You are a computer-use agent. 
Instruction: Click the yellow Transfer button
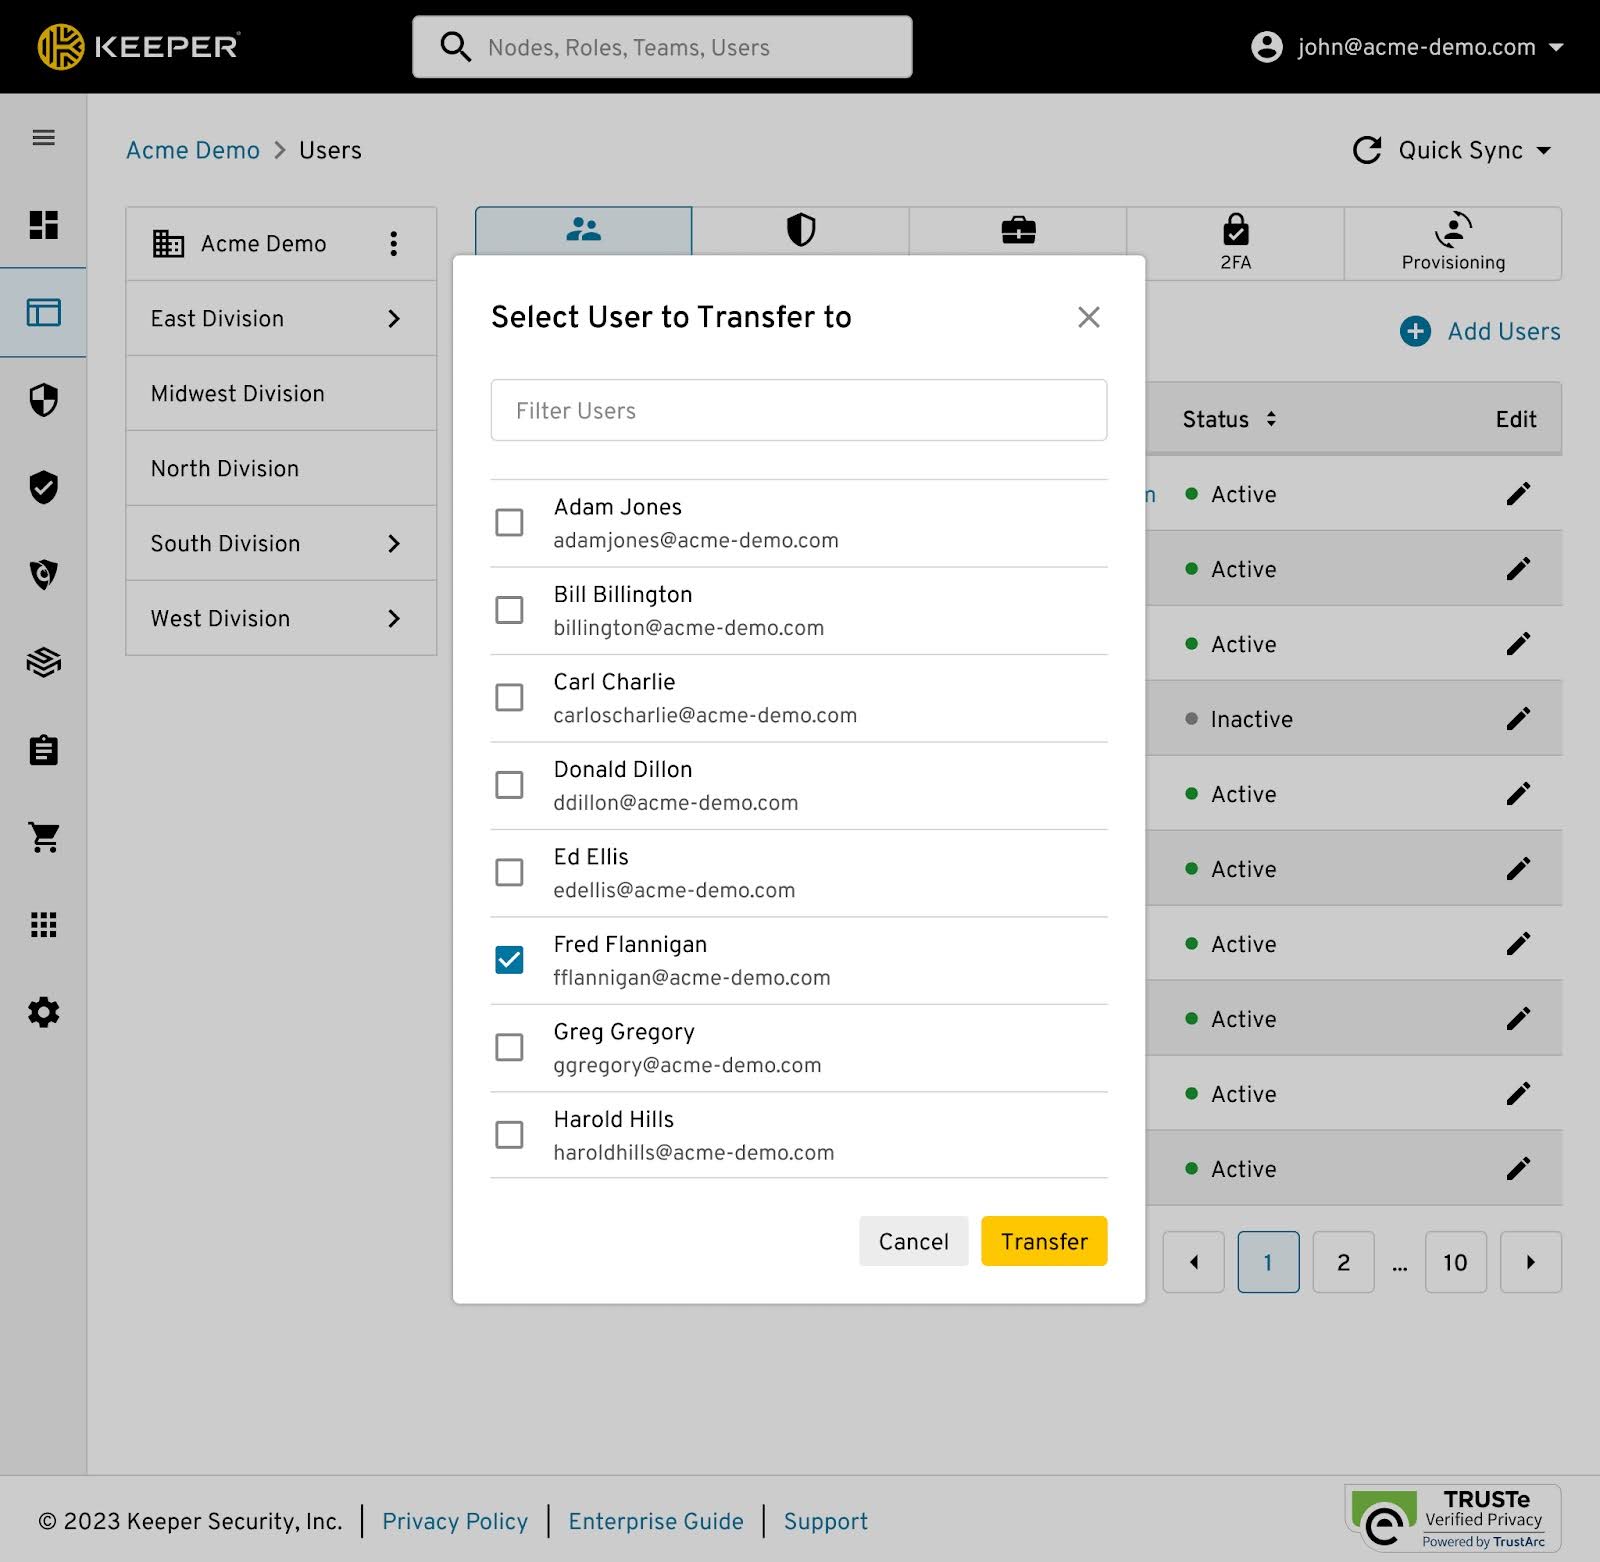click(1043, 1241)
